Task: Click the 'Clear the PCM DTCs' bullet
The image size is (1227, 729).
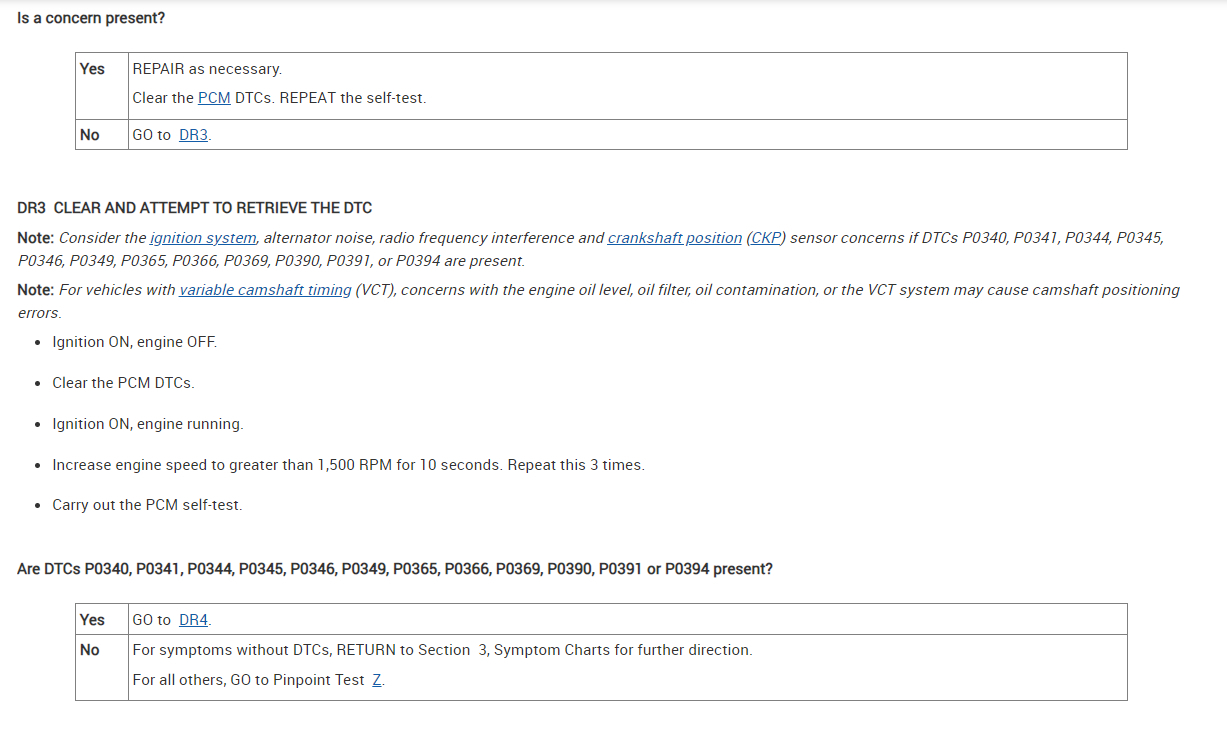Action: click(123, 383)
